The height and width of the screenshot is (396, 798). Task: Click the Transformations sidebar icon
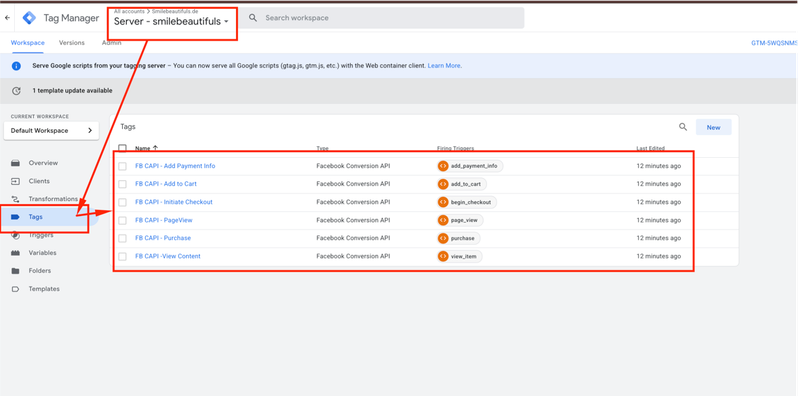pyautogui.click(x=15, y=199)
